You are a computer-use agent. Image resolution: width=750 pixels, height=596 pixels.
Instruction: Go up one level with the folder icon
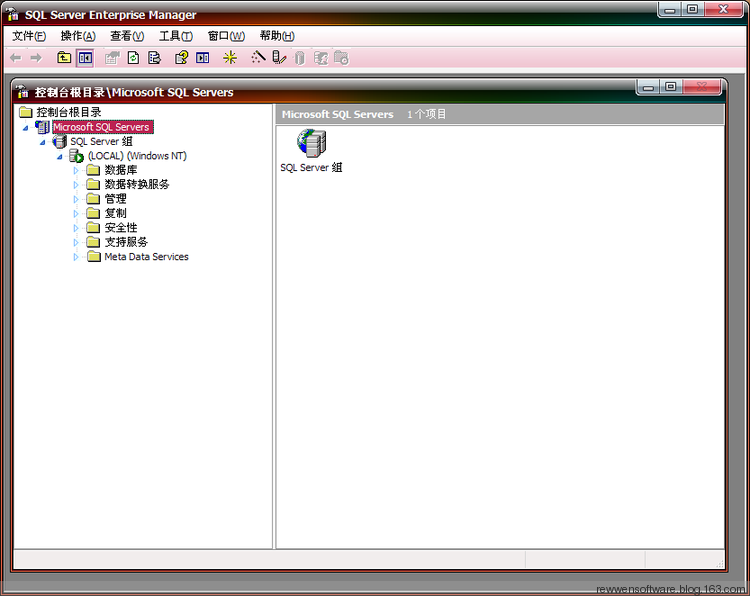64,58
